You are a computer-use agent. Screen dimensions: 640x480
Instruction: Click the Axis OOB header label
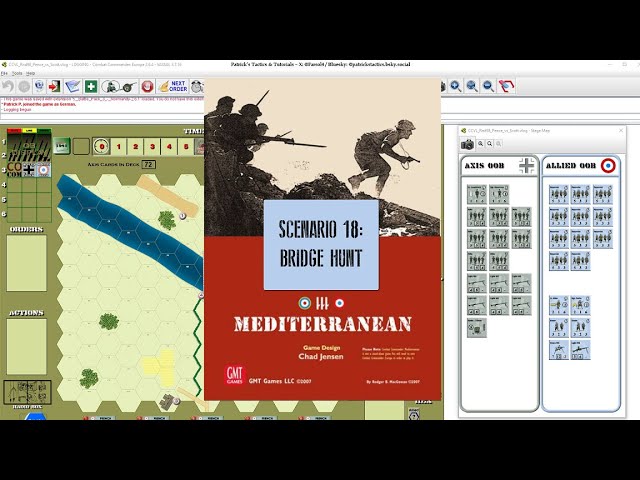(484, 166)
